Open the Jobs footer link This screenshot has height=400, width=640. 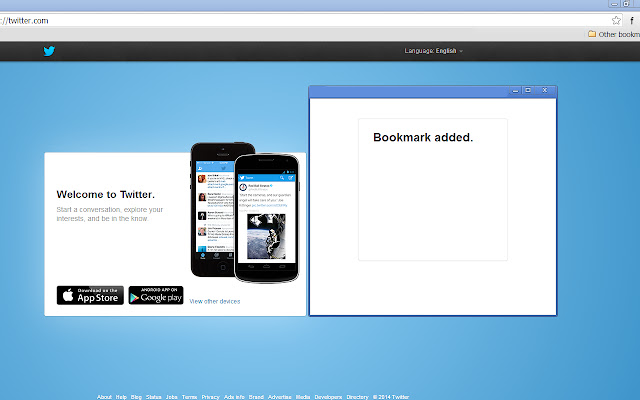point(171,397)
